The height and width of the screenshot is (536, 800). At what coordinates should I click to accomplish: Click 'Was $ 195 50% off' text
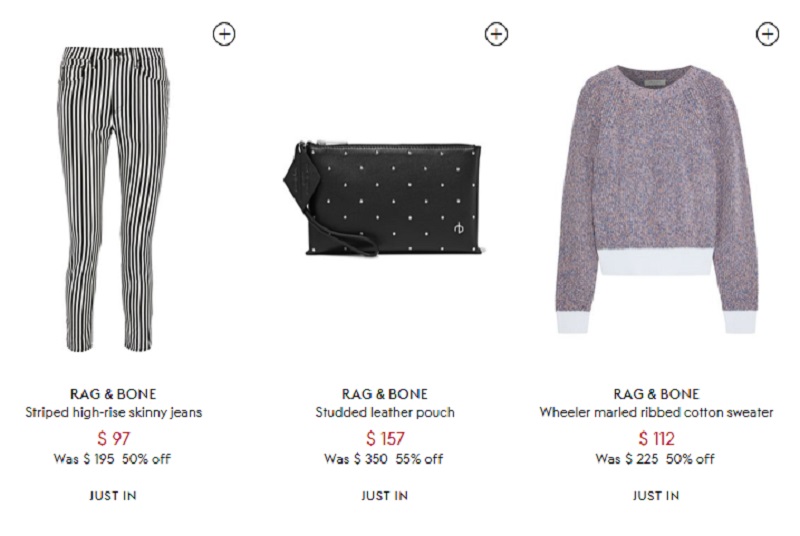(x=112, y=459)
